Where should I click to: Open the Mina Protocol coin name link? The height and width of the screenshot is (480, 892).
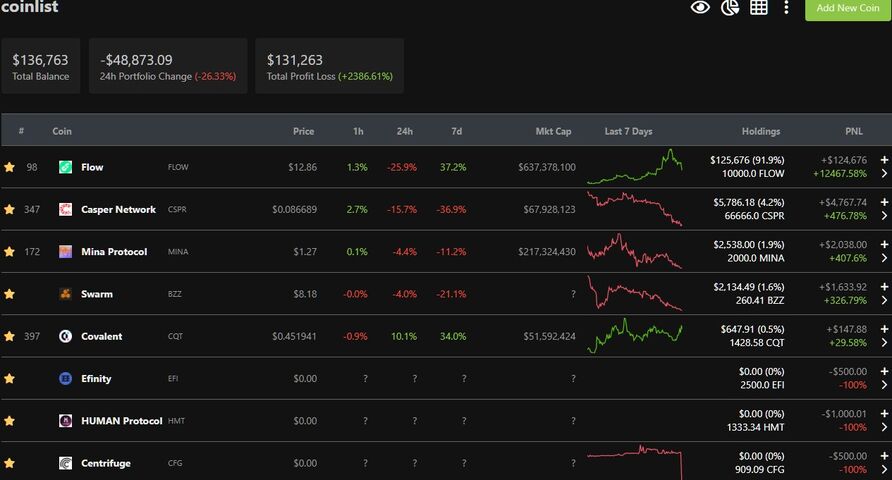click(114, 251)
